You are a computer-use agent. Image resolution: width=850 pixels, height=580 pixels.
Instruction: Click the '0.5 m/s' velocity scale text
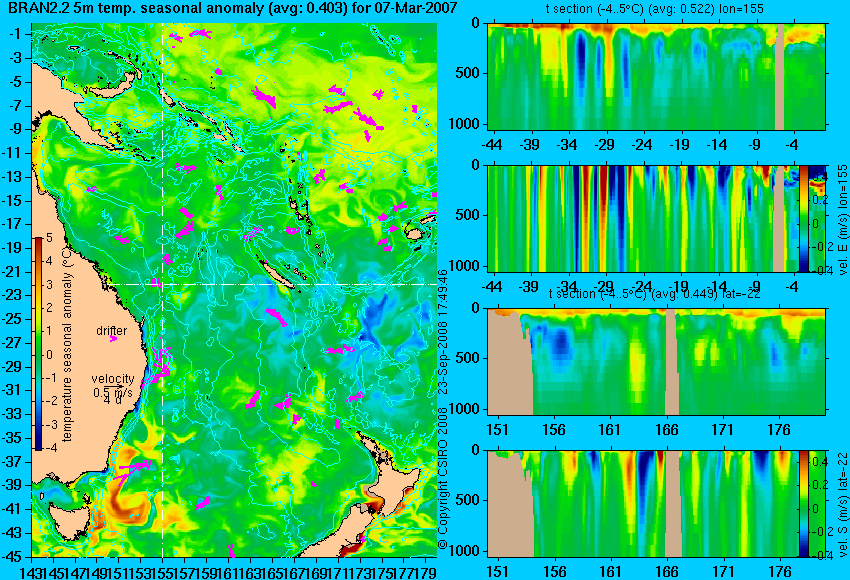[x=112, y=392]
